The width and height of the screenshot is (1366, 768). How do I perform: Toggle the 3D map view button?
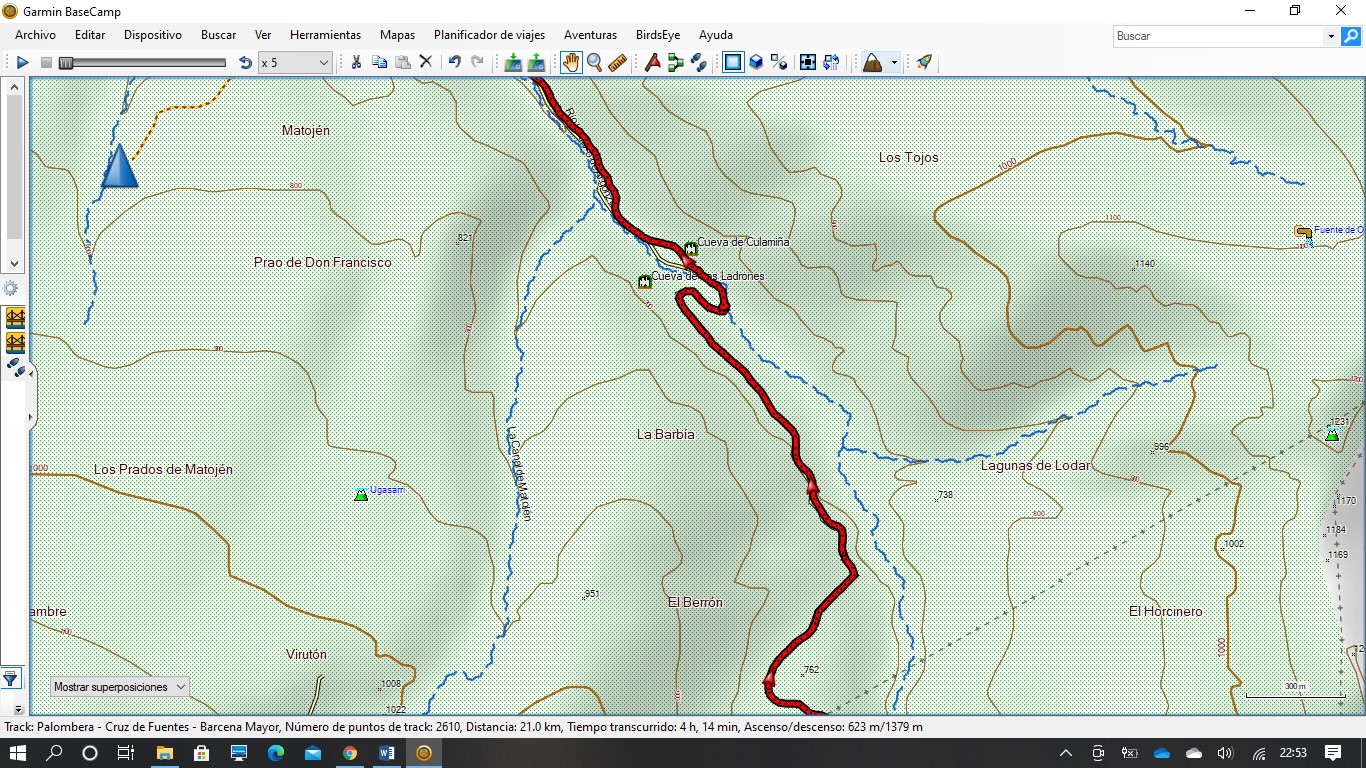[x=756, y=63]
